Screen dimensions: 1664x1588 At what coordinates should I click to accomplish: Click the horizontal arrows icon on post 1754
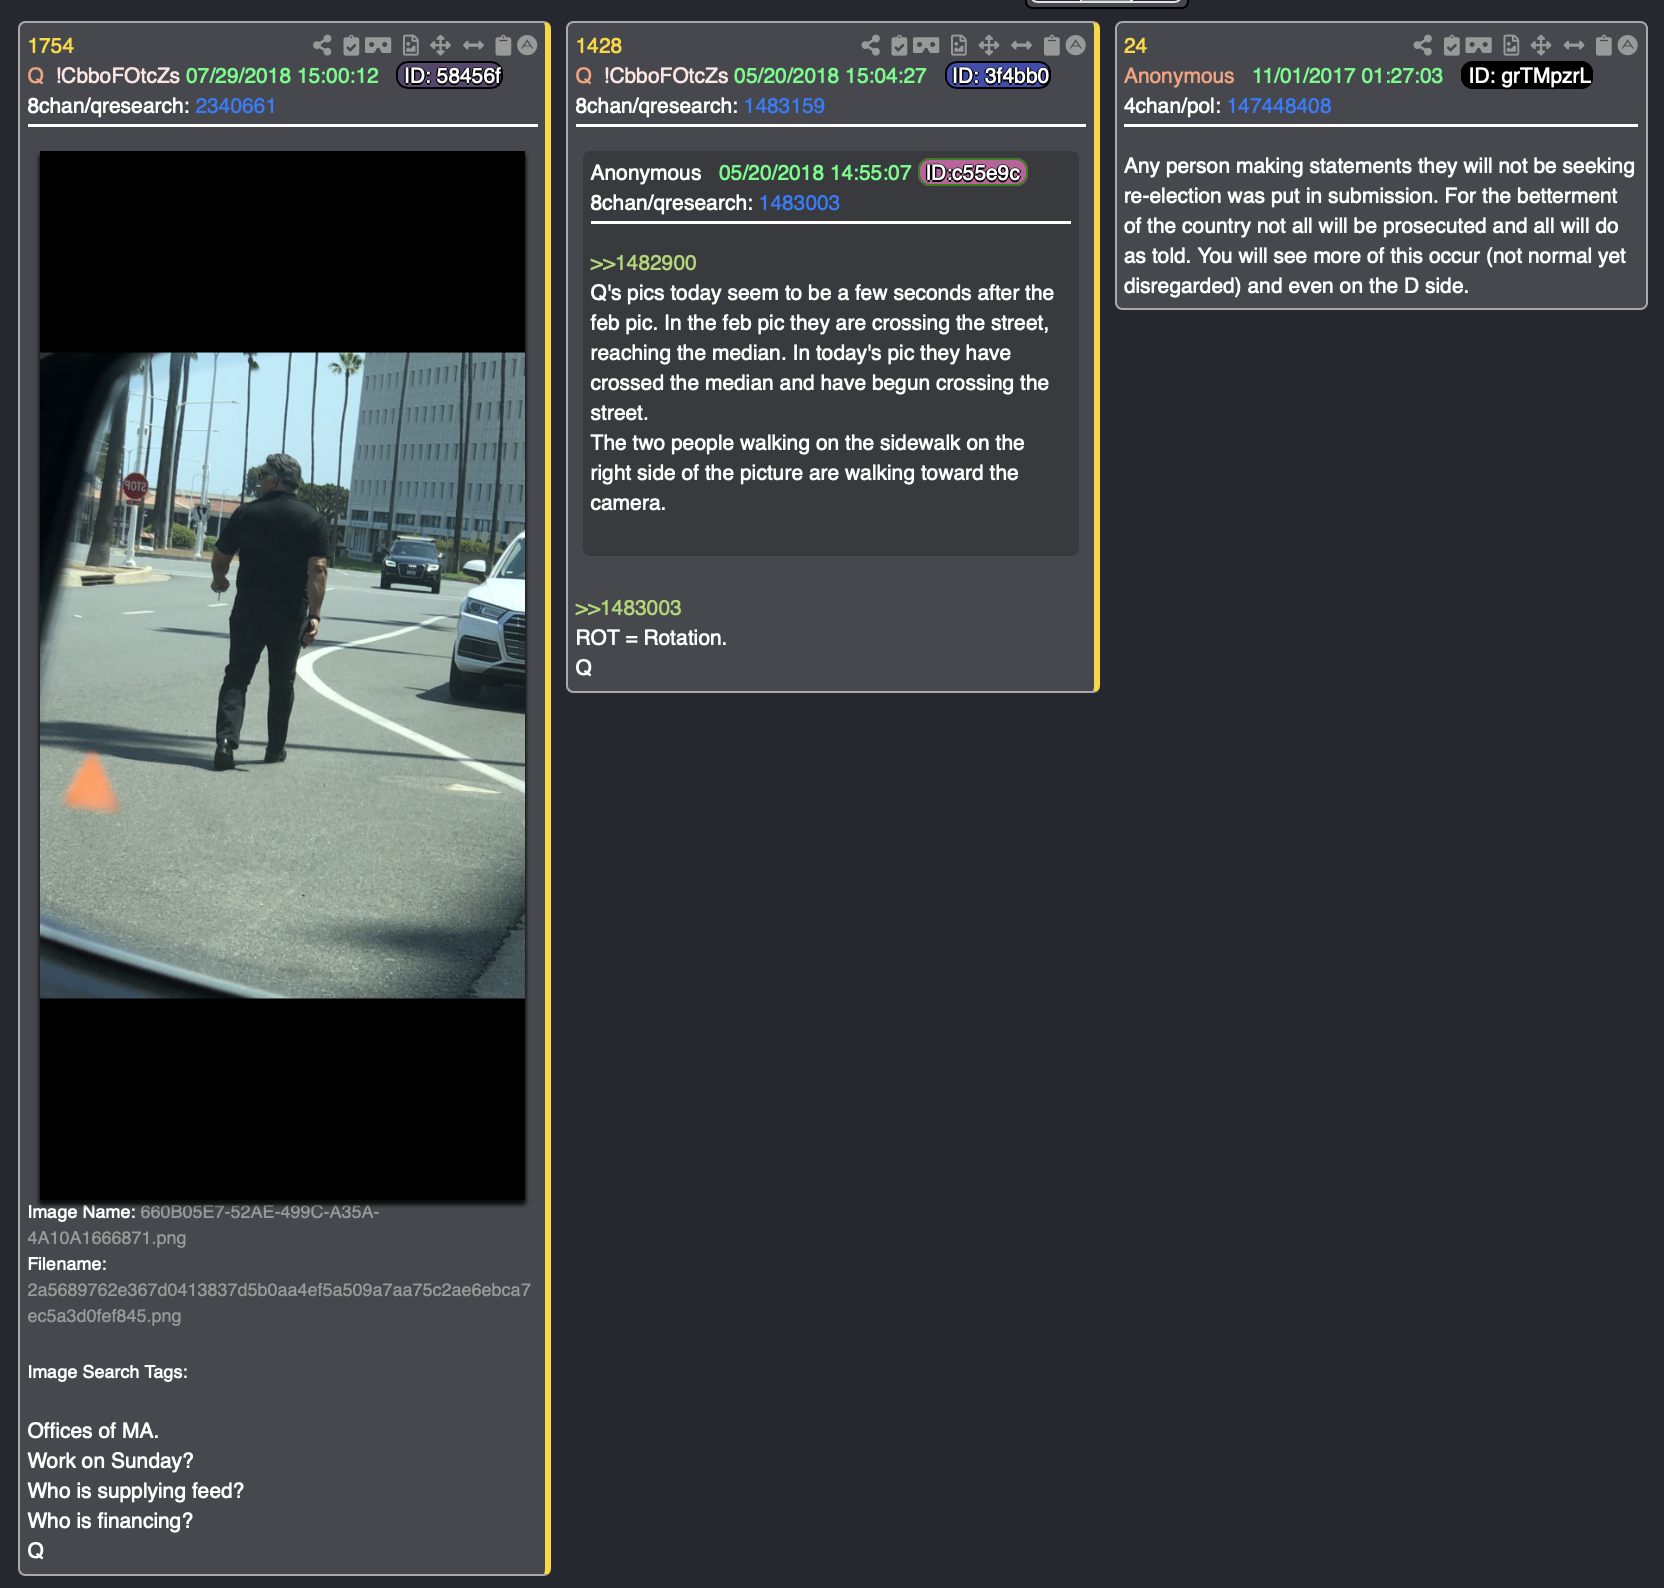click(x=473, y=45)
